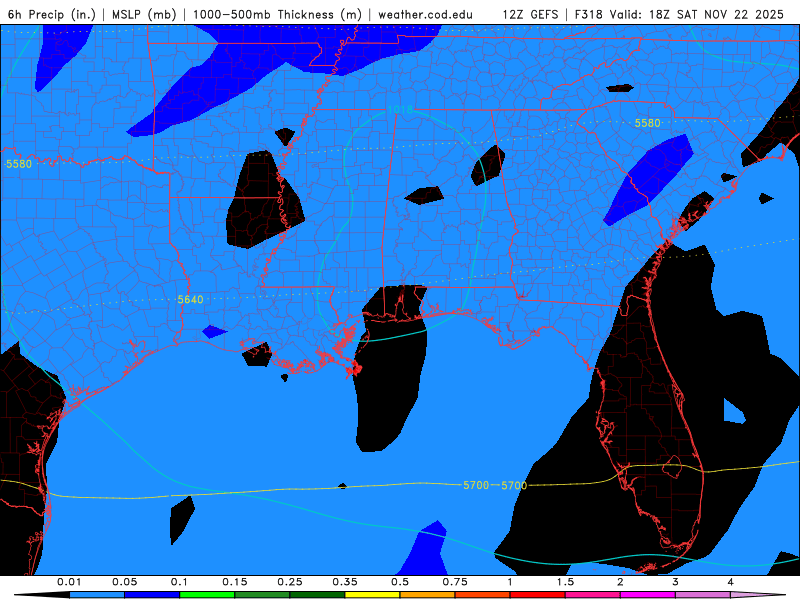Select the dark blue 0.05 legend swatch
Screen dimensions: 800x600
click(152, 595)
